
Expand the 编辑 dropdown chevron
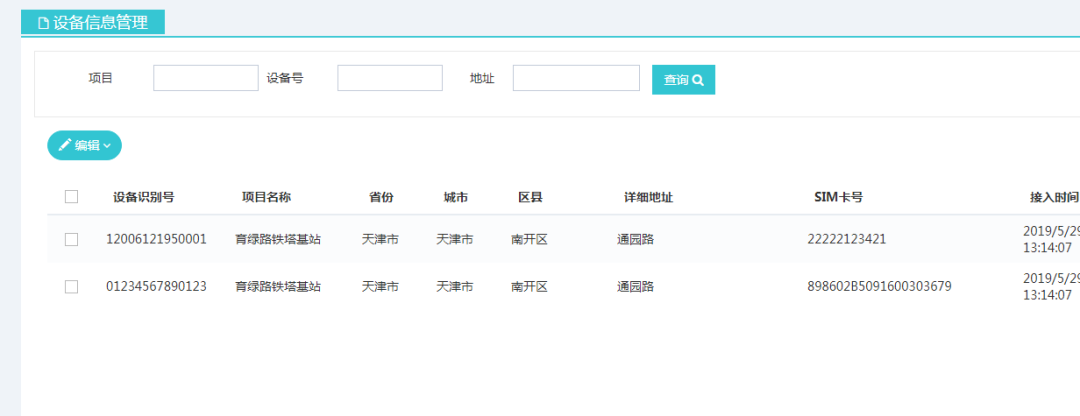click(x=107, y=146)
